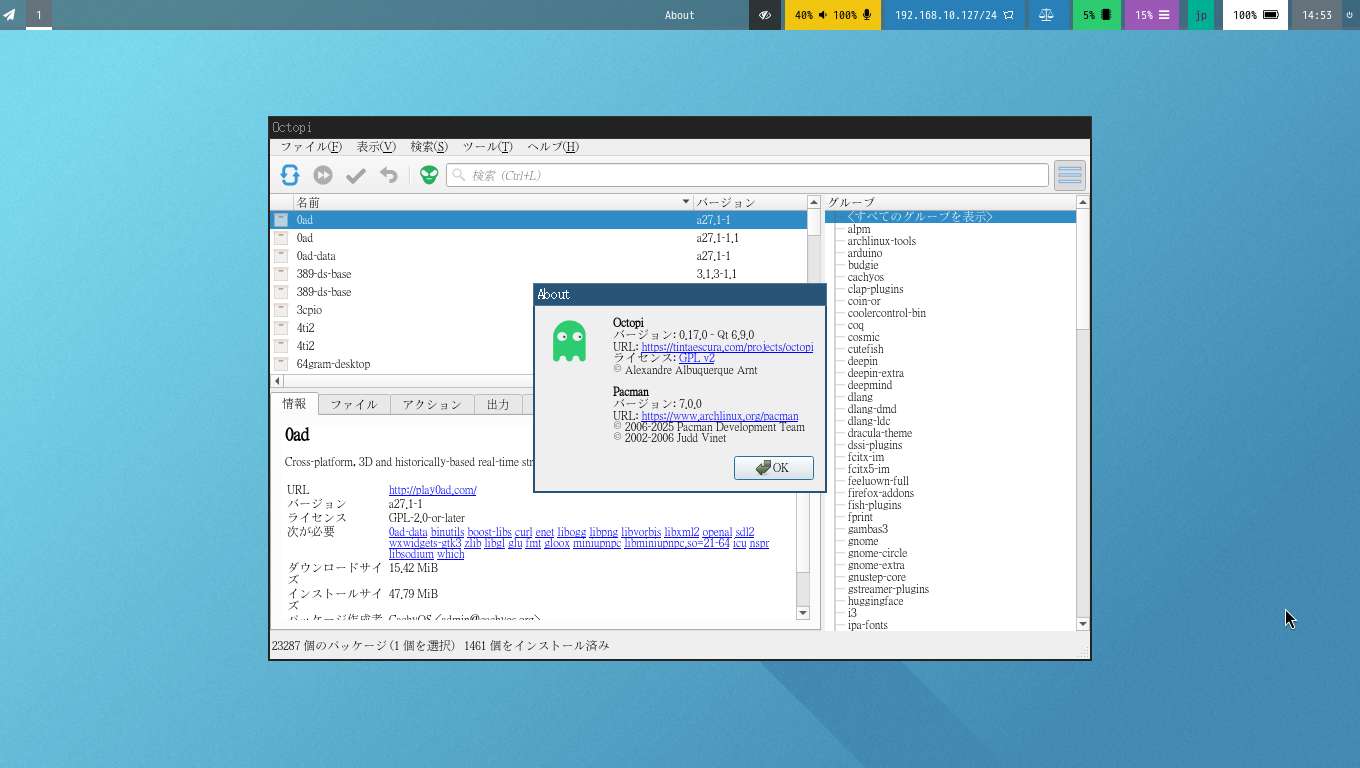The width and height of the screenshot is (1360, 768).
Task: Toggle the microphone in the yellow volume block
Action: pos(867,15)
